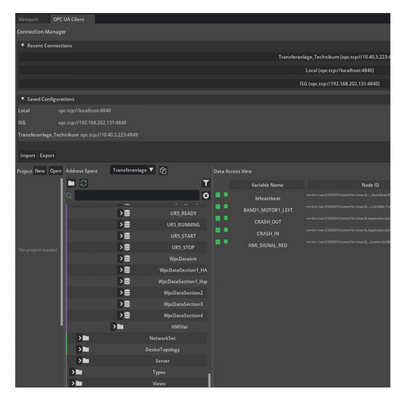Click the database icon of UR5_RUNNING node

point(127,225)
